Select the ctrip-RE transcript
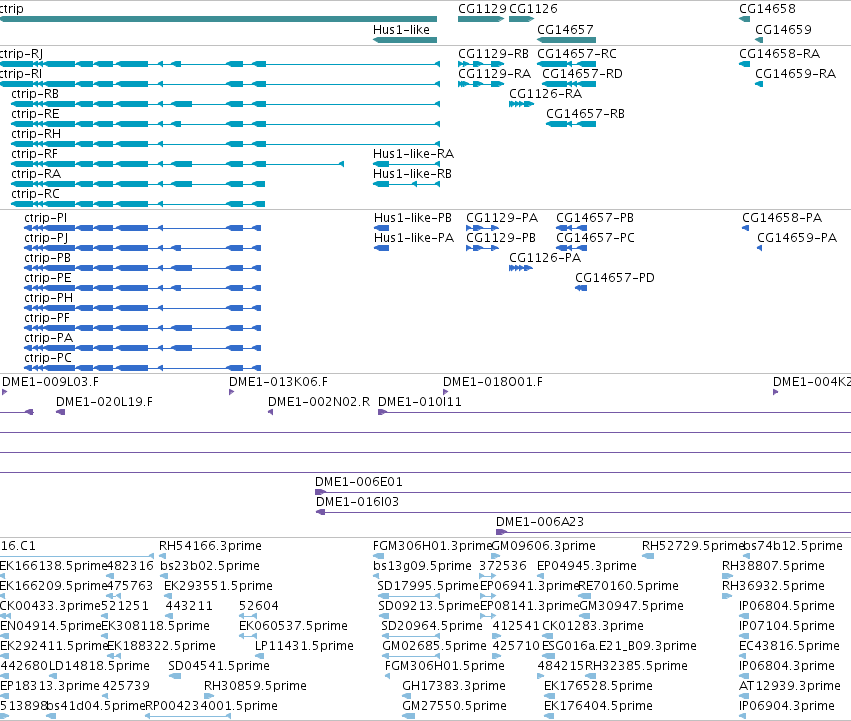 225,124
